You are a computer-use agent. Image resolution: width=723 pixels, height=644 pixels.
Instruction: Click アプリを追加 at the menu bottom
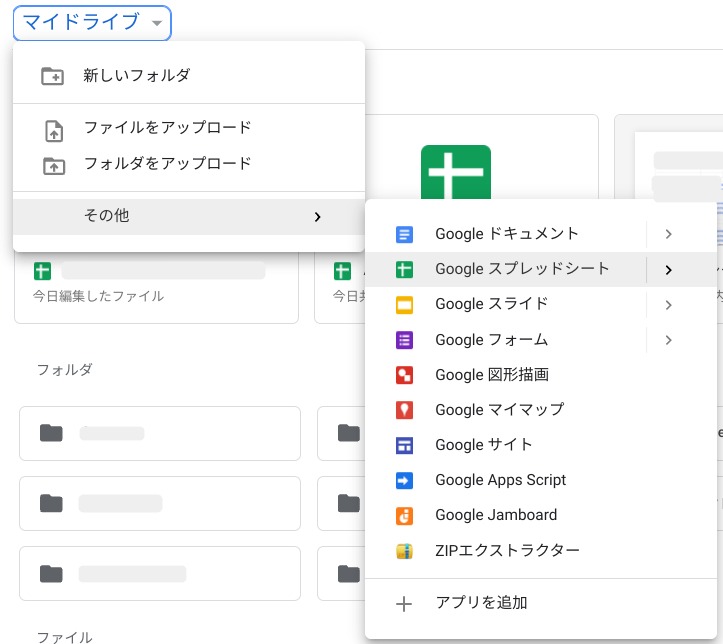pos(481,603)
